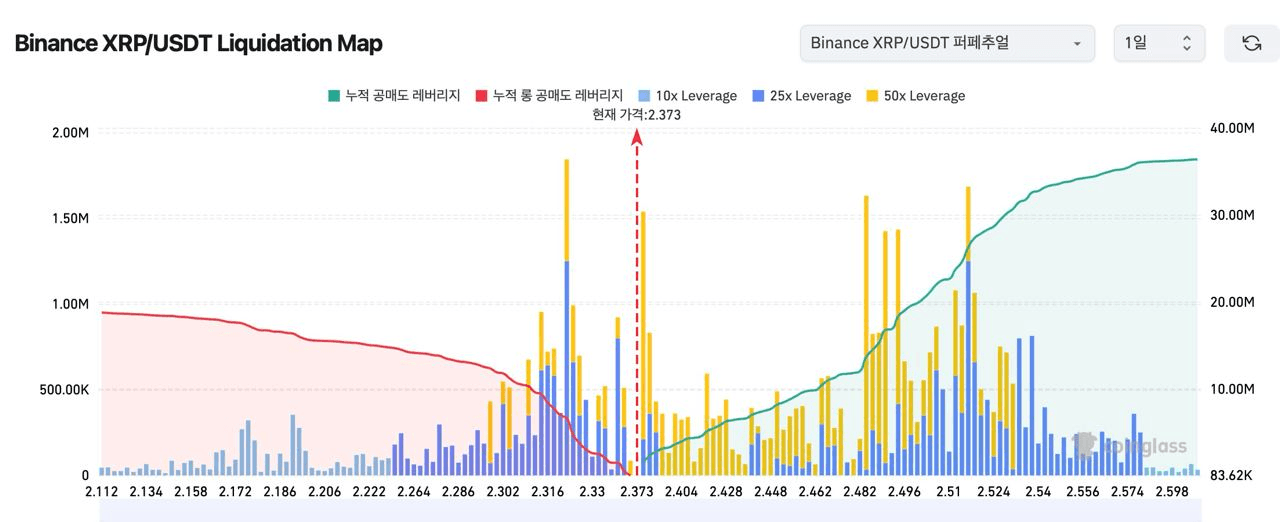Click the yellow 50x Leverage swatch
1280x522 pixels.
tap(872, 96)
